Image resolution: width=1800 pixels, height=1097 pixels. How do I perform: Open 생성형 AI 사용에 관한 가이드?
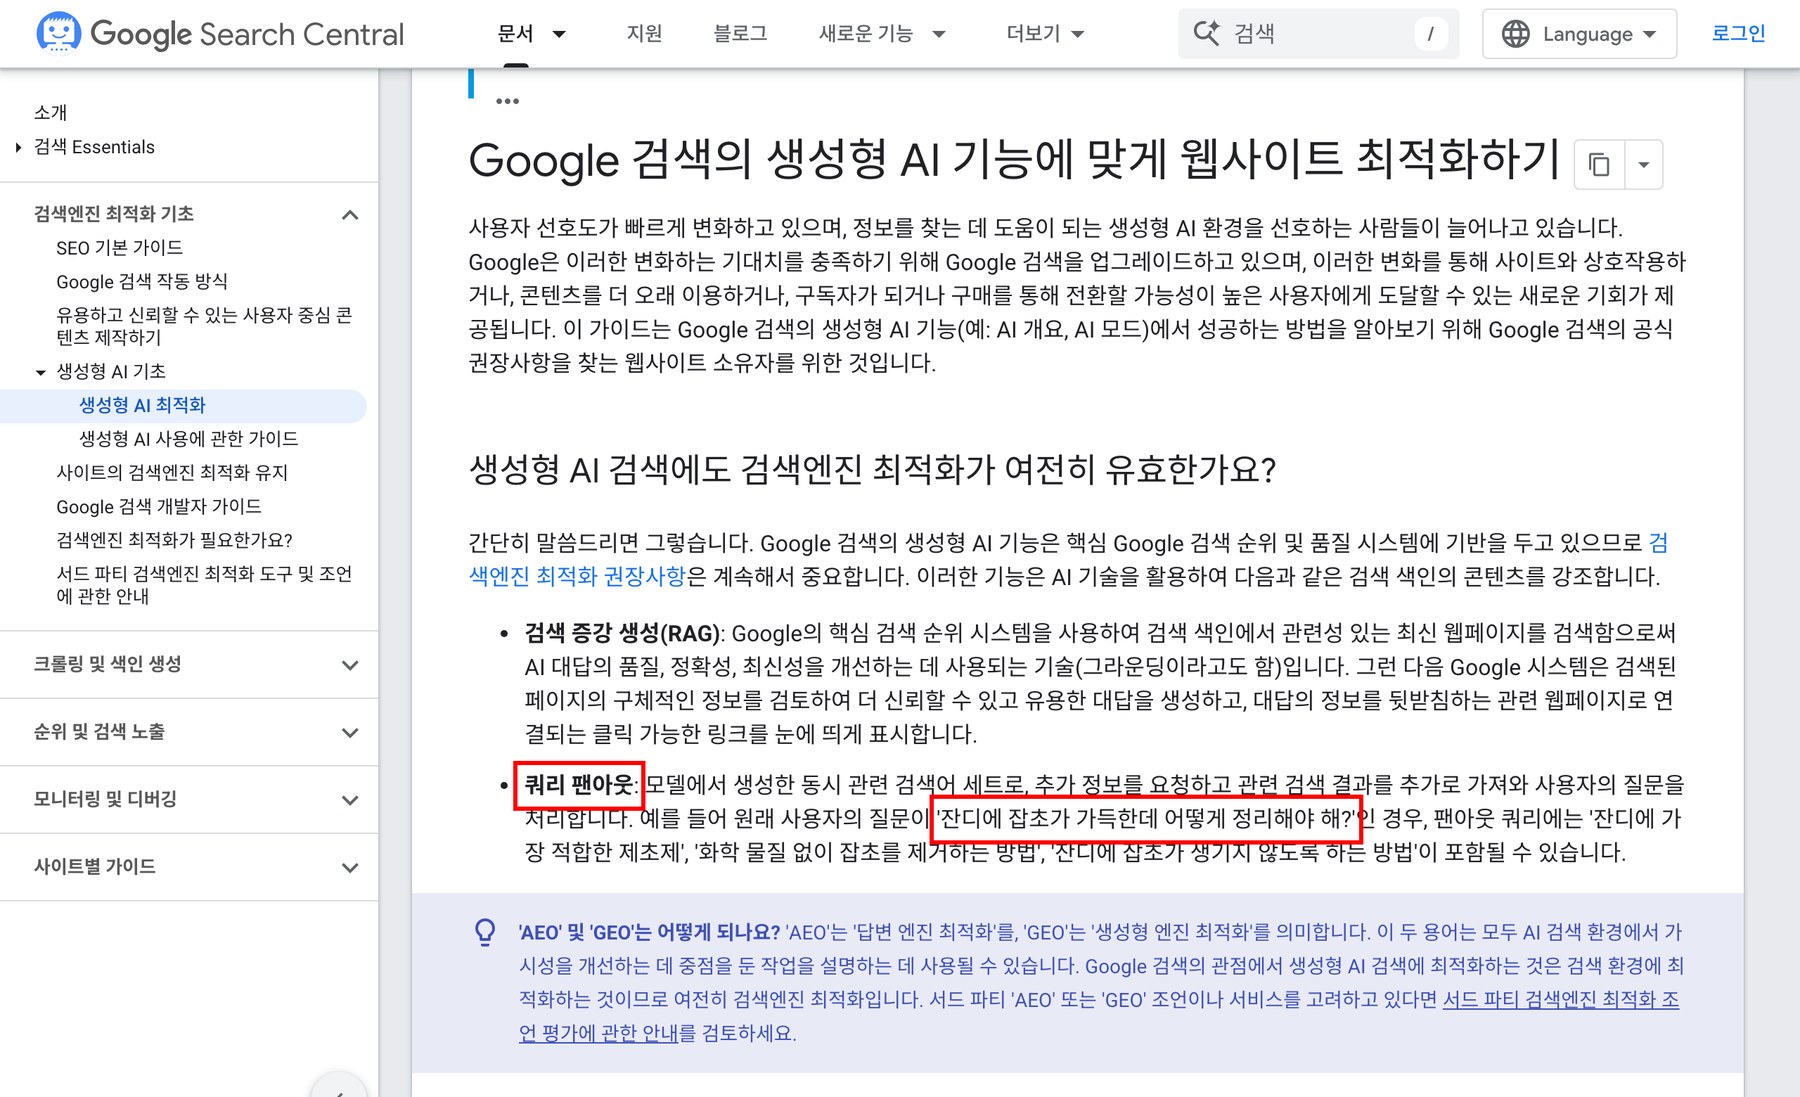188,439
